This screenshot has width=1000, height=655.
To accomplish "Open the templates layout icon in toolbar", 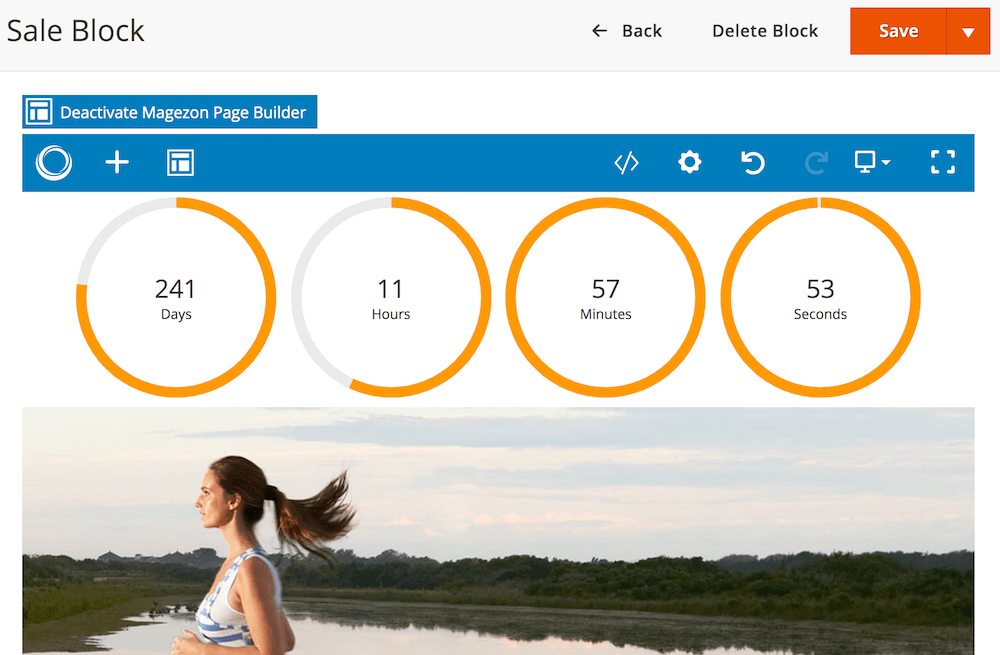I will click(x=180, y=163).
